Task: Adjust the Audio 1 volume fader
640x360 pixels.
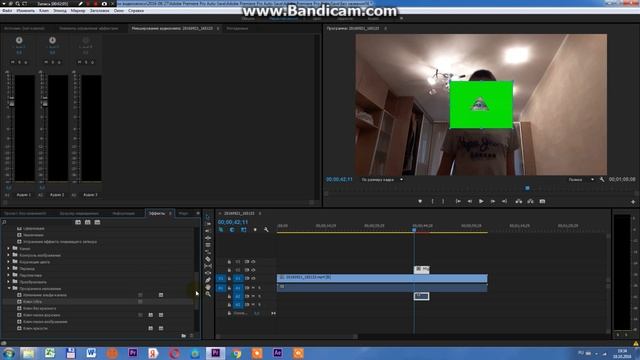Action: click(x=11, y=102)
